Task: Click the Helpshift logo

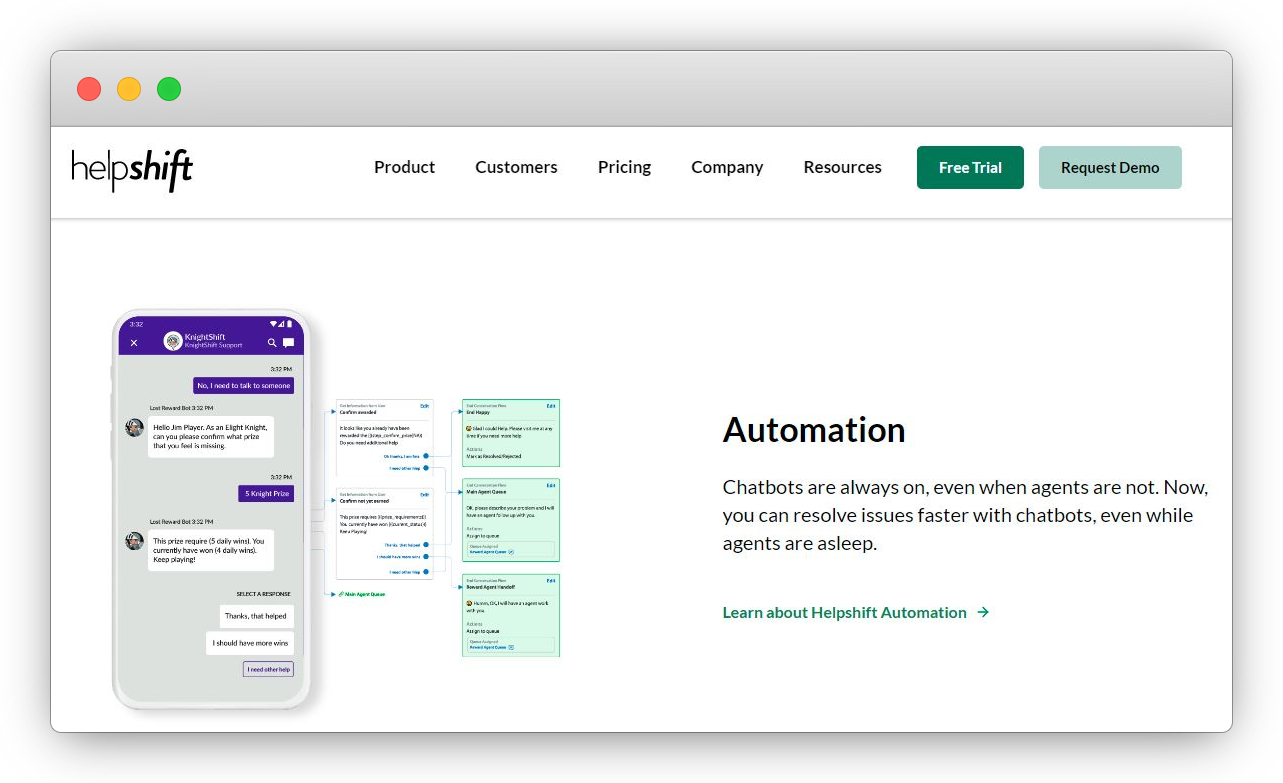Action: click(132, 169)
